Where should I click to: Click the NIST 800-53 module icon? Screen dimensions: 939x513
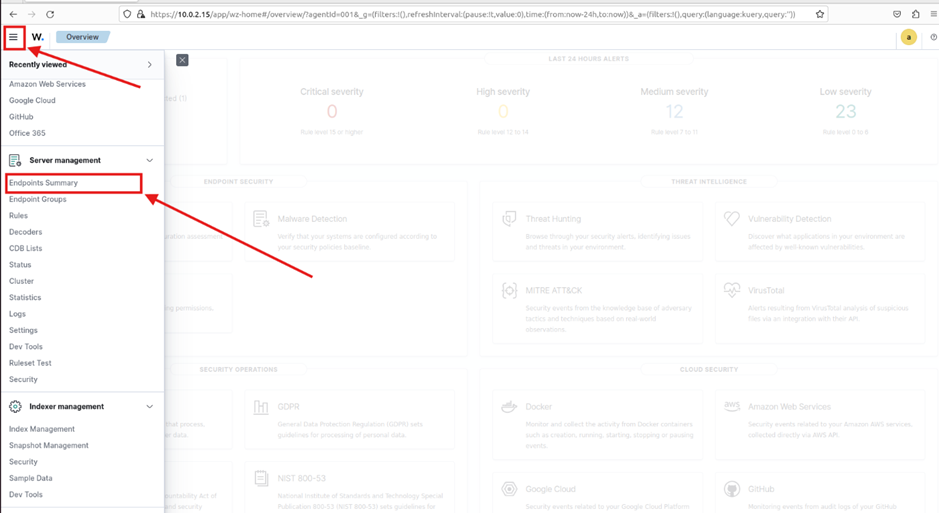[x=261, y=478]
